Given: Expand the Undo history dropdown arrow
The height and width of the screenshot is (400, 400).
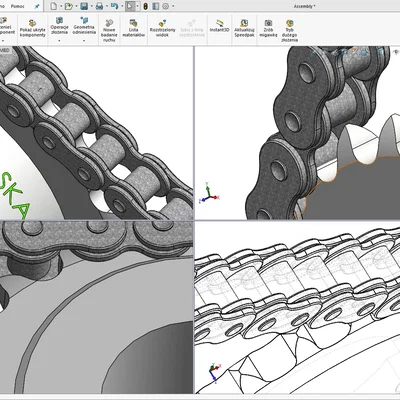Looking at the screenshot, I should pyautogui.click(x=121, y=6).
